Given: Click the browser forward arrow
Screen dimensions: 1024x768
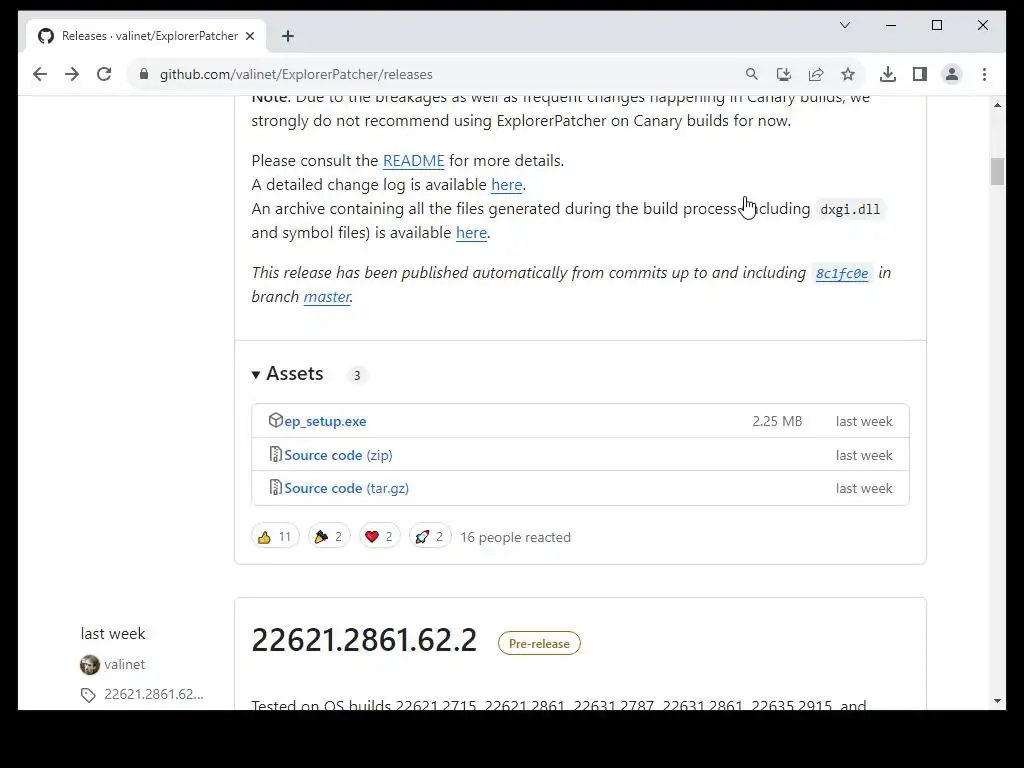Looking at the screenshot, I should pos(72,74).
